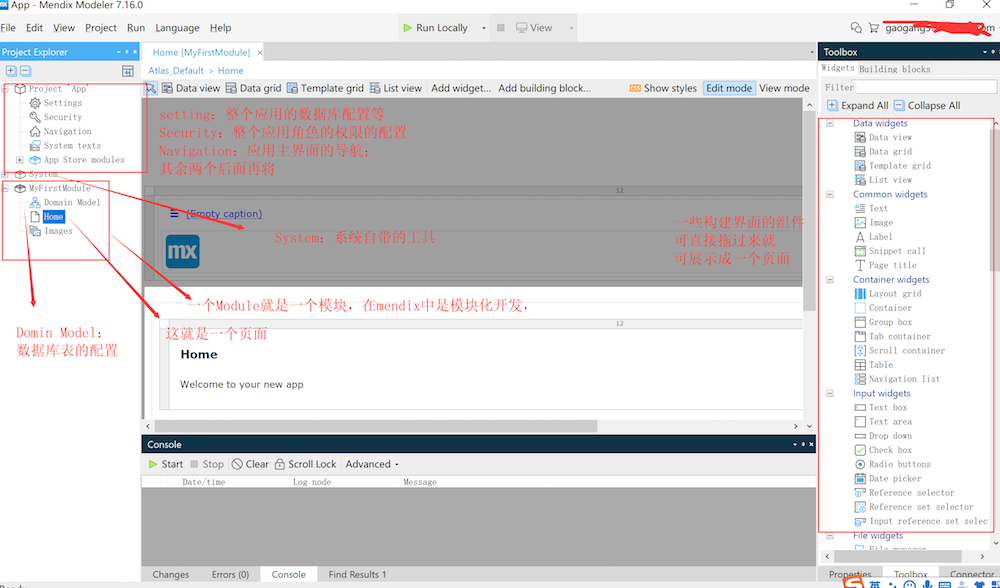Click Add widget... in page toolbar
Image resolution: width=1000 pixels, height=588 pixels.
461,88
